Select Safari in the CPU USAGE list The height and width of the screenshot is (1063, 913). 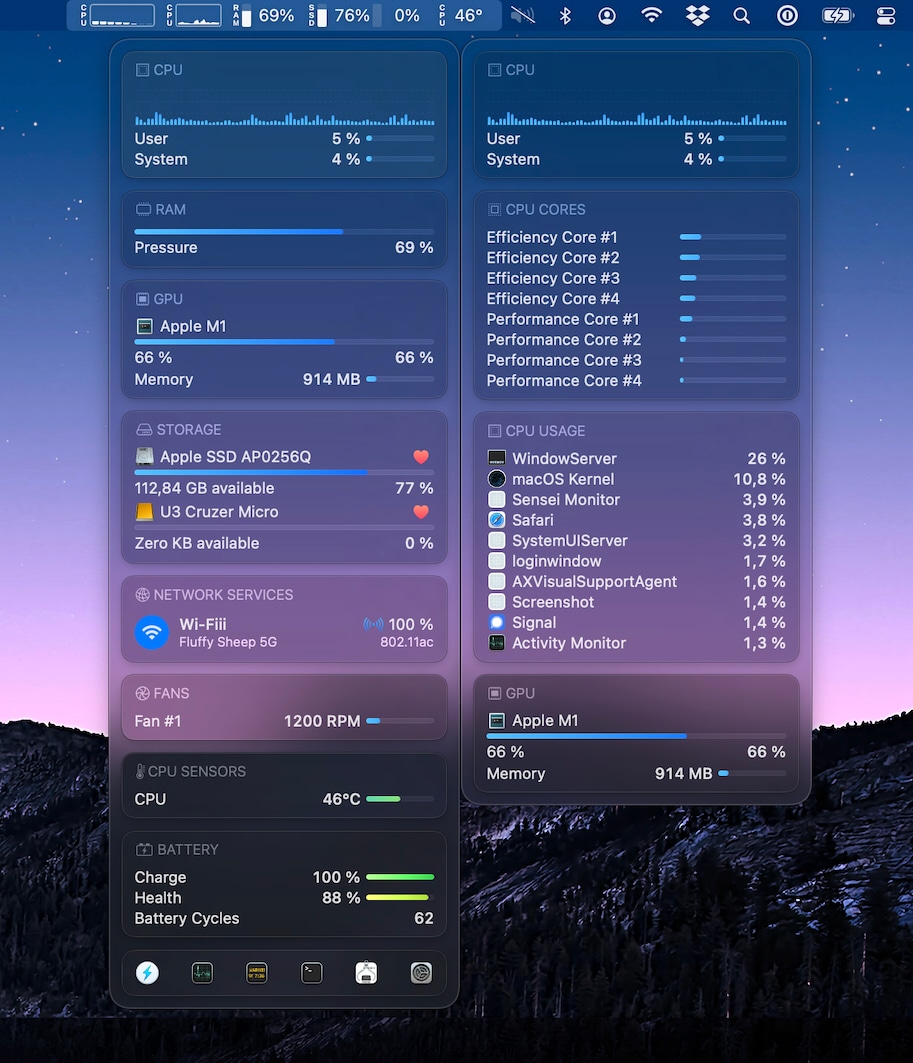click(x=523, y=520)
